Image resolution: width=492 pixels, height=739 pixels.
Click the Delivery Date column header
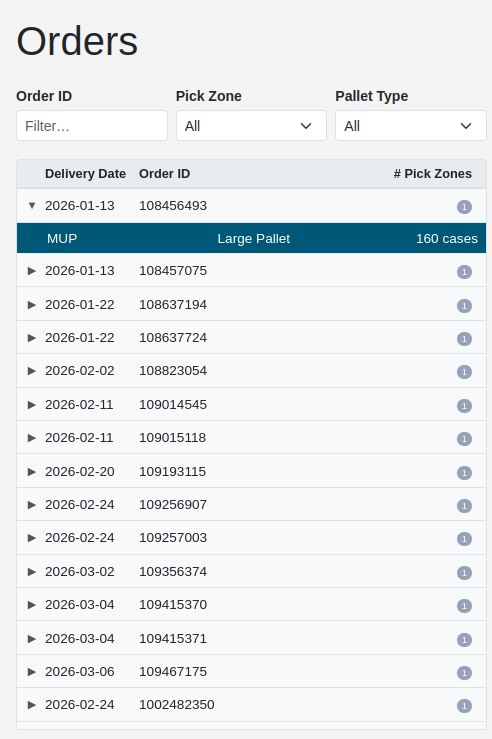point(85,173)
